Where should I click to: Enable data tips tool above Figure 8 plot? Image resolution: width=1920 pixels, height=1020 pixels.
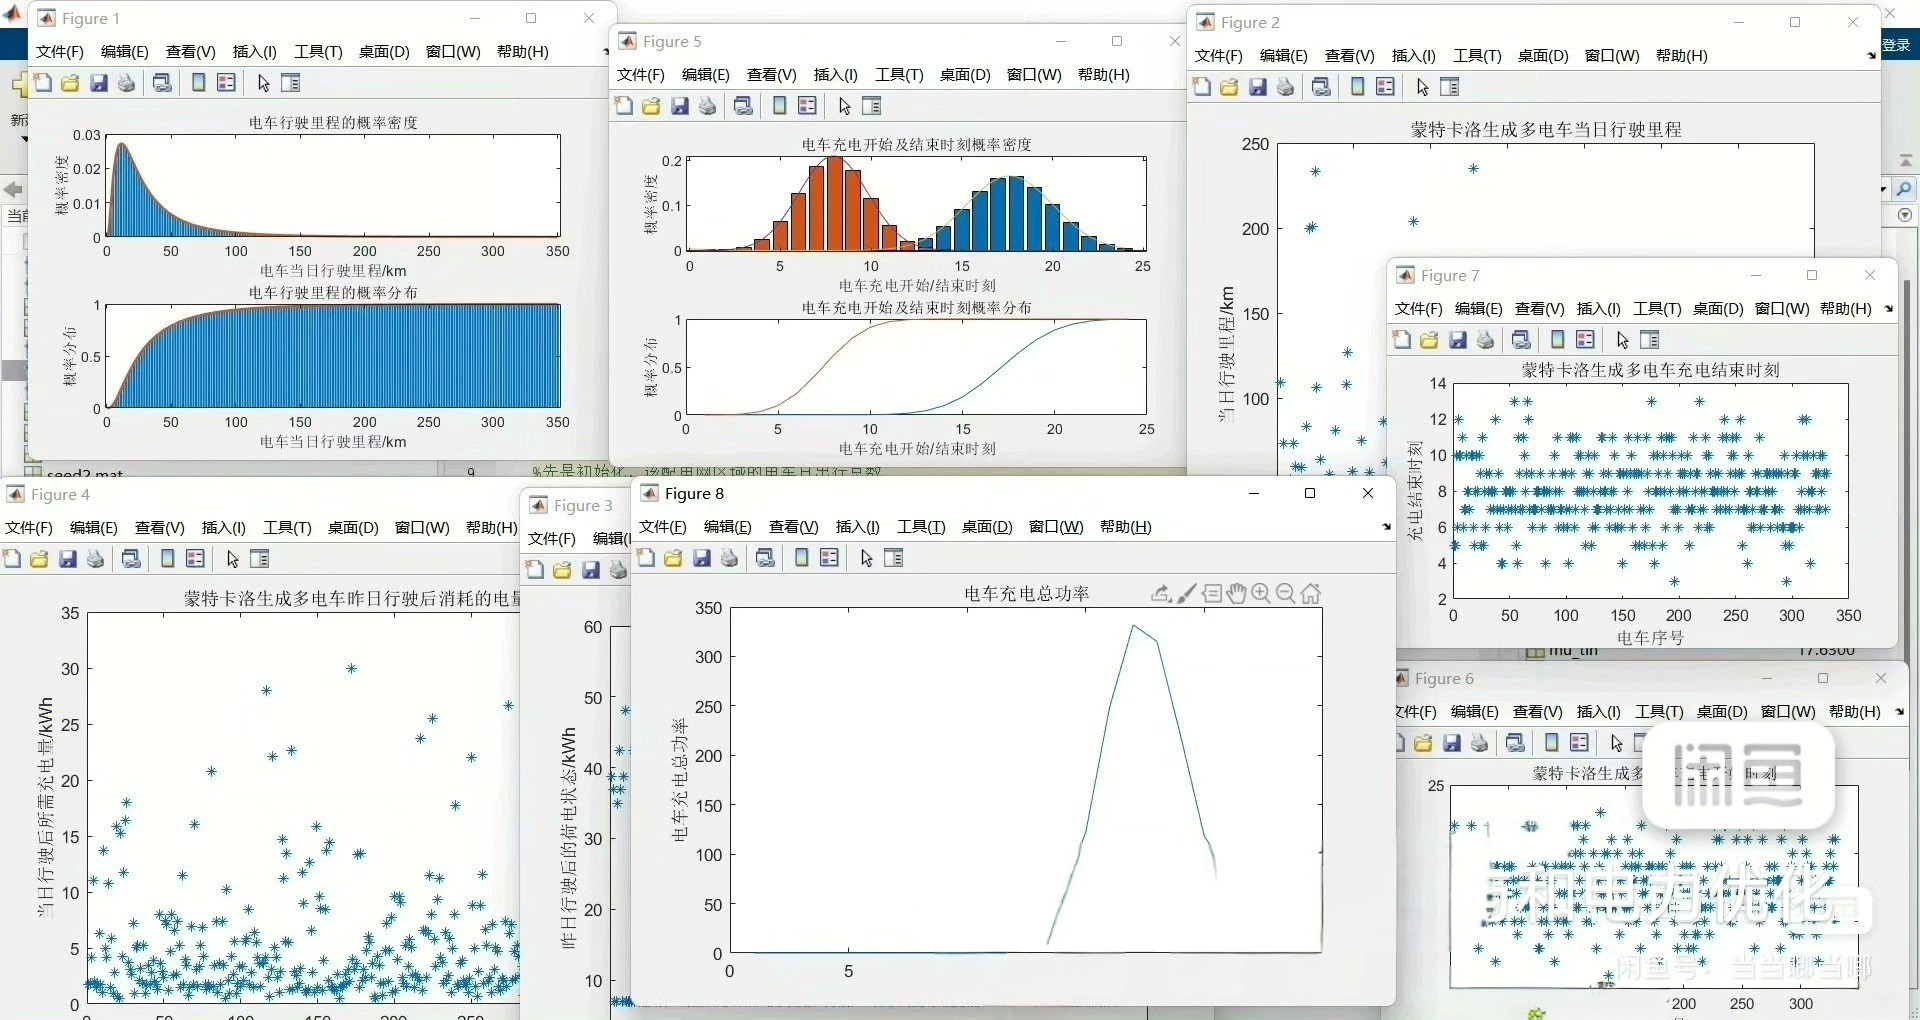pyautogui.click(x=1211, y=594)
